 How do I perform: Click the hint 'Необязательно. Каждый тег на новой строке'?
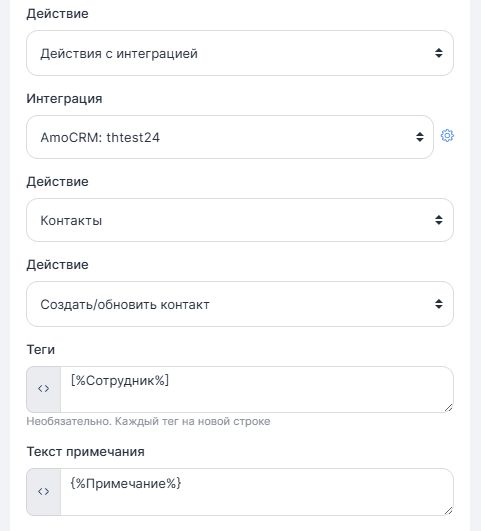click(x=148, y=421)
